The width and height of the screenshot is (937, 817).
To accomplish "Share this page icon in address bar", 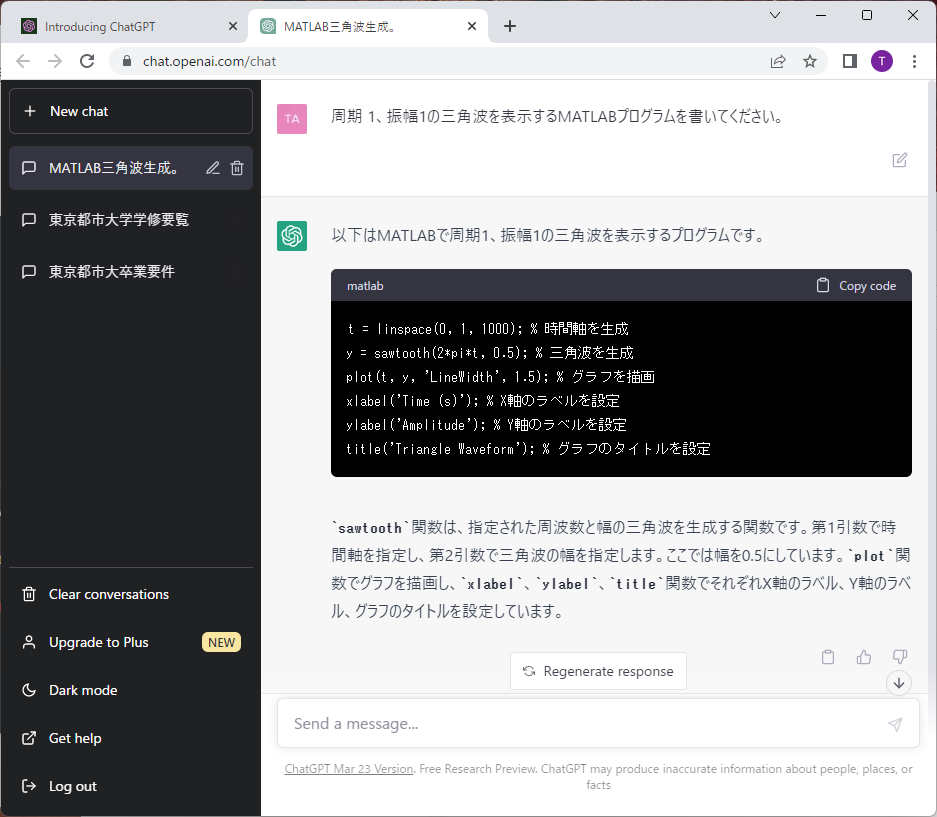I will tap(778, 61).
